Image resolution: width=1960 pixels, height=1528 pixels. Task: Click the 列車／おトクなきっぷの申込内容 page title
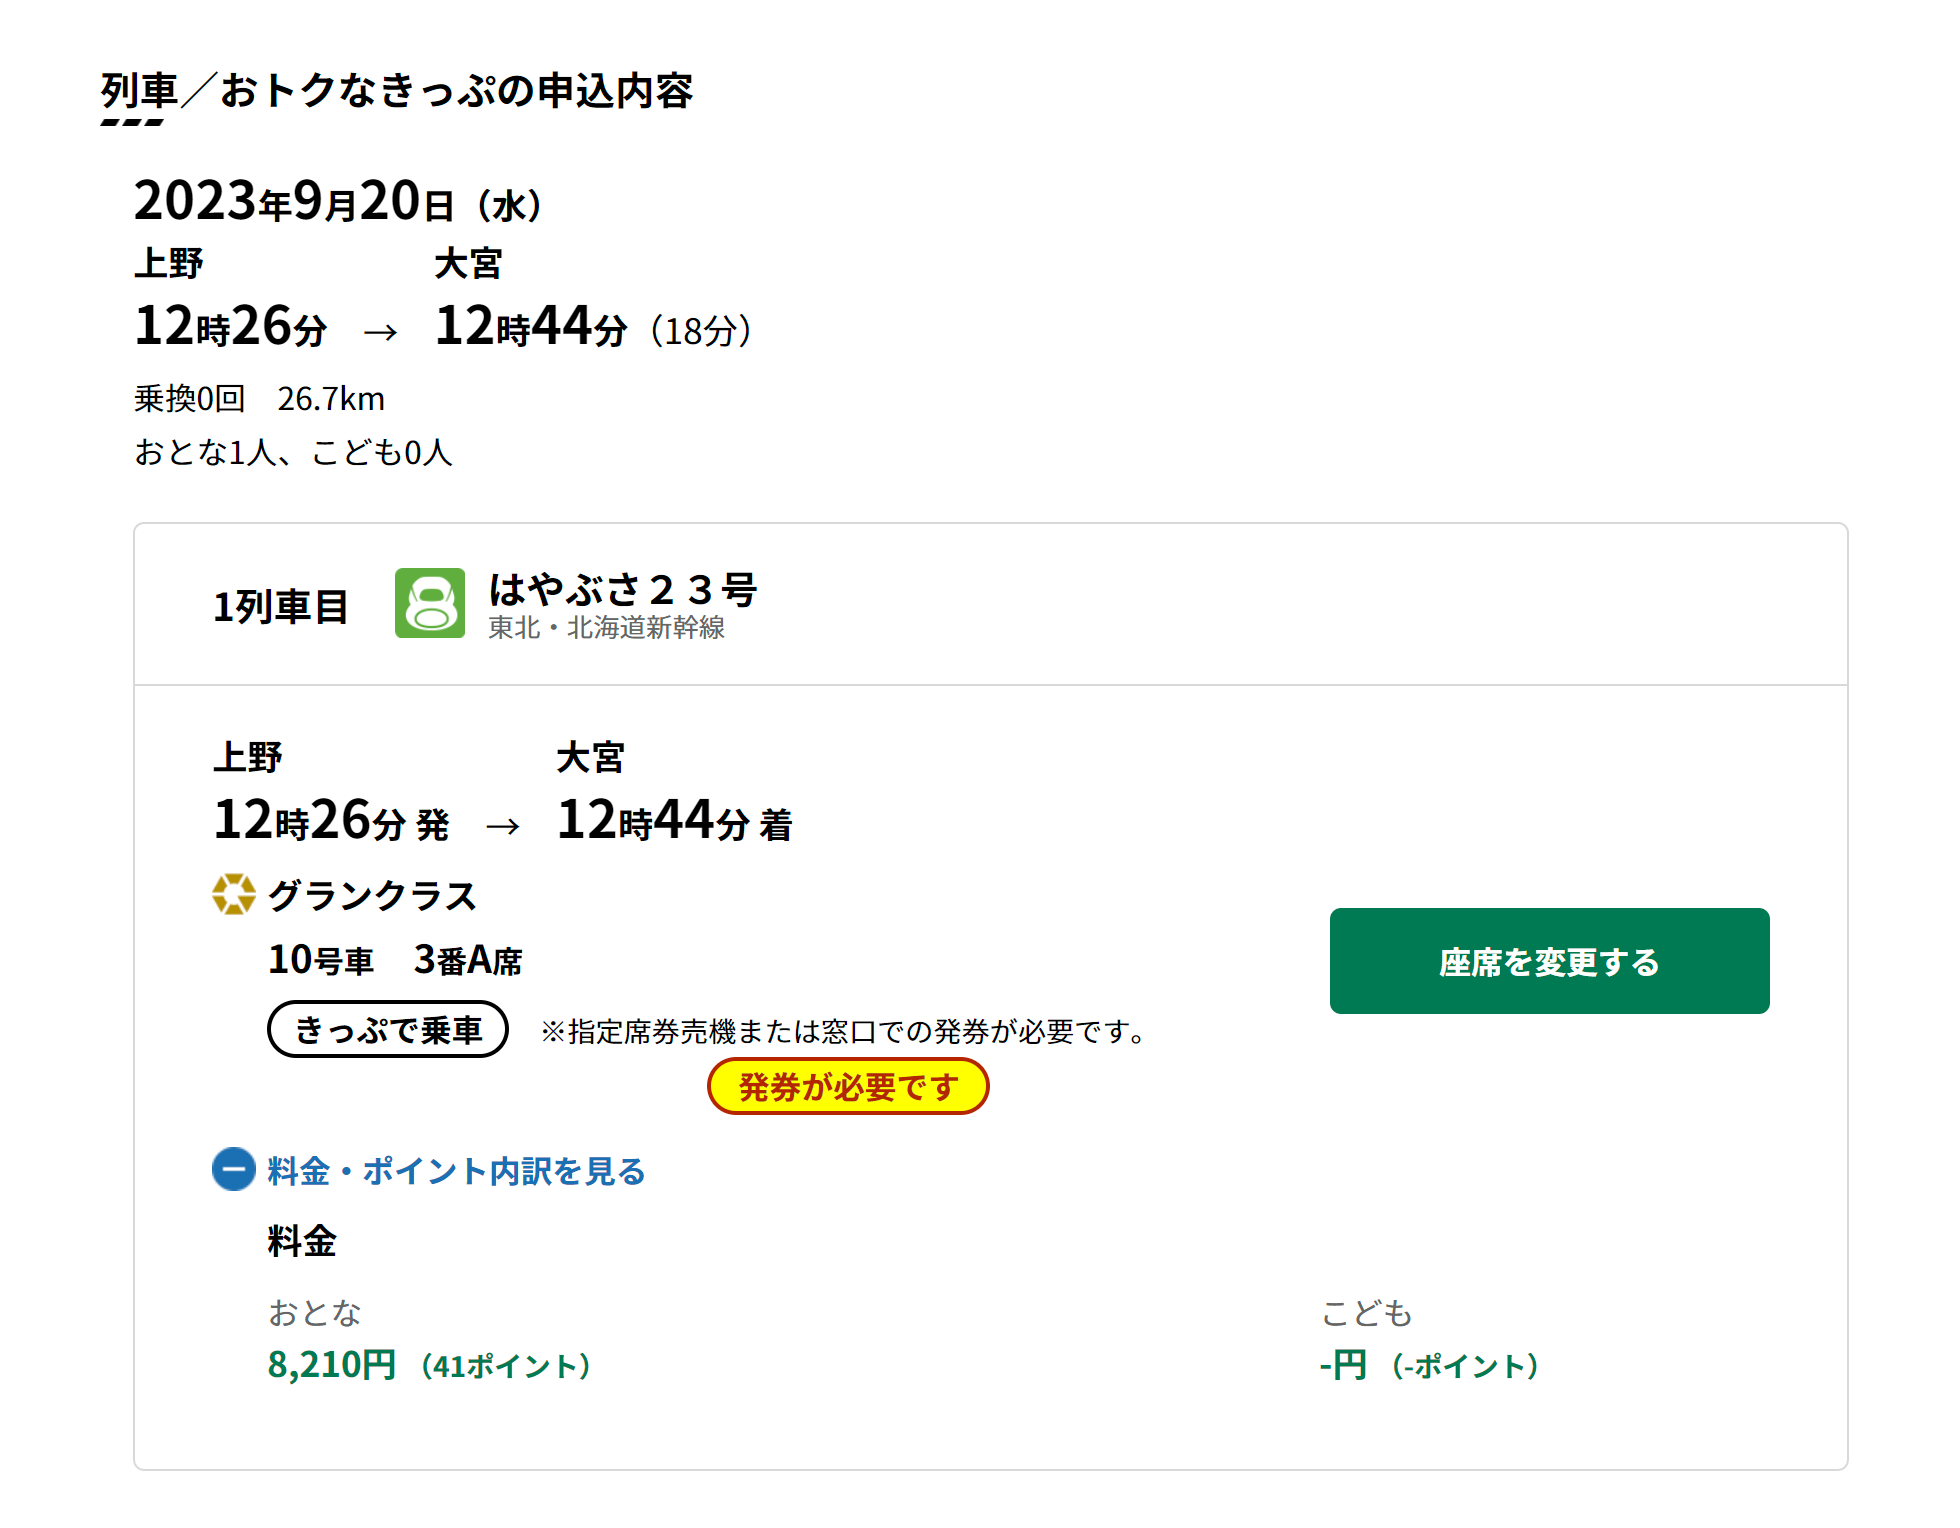(x=396, y=91)
